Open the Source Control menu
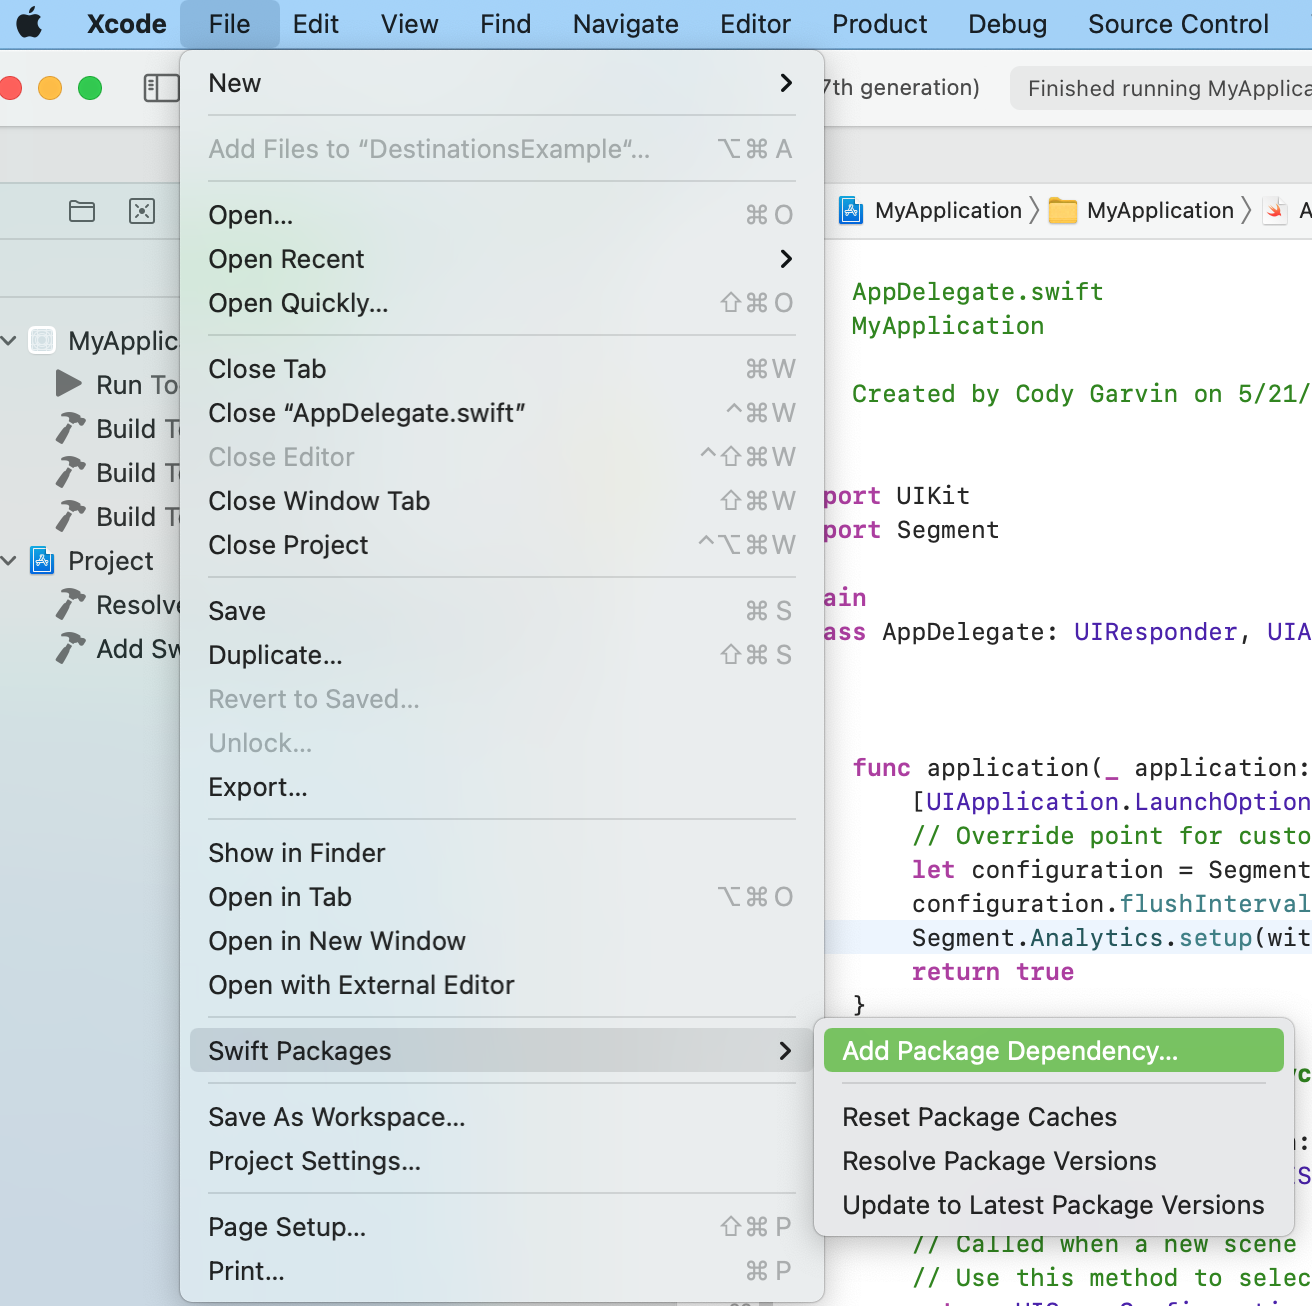 1179,24
